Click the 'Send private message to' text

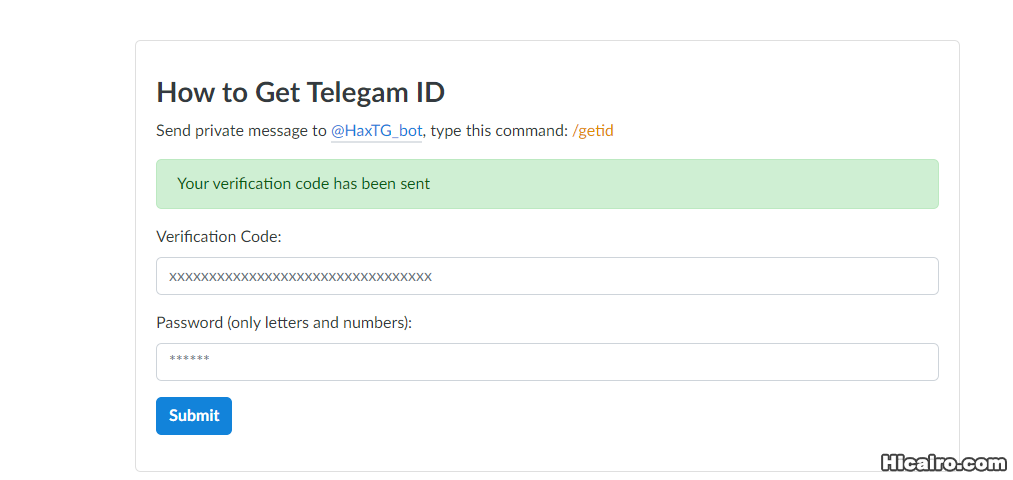click(241, 131)
